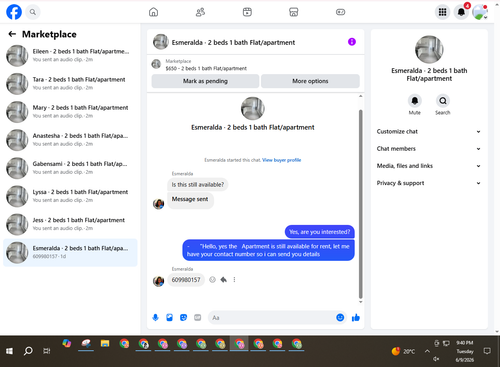Click the 'Yes, are you interested?' message

(319, 232)
